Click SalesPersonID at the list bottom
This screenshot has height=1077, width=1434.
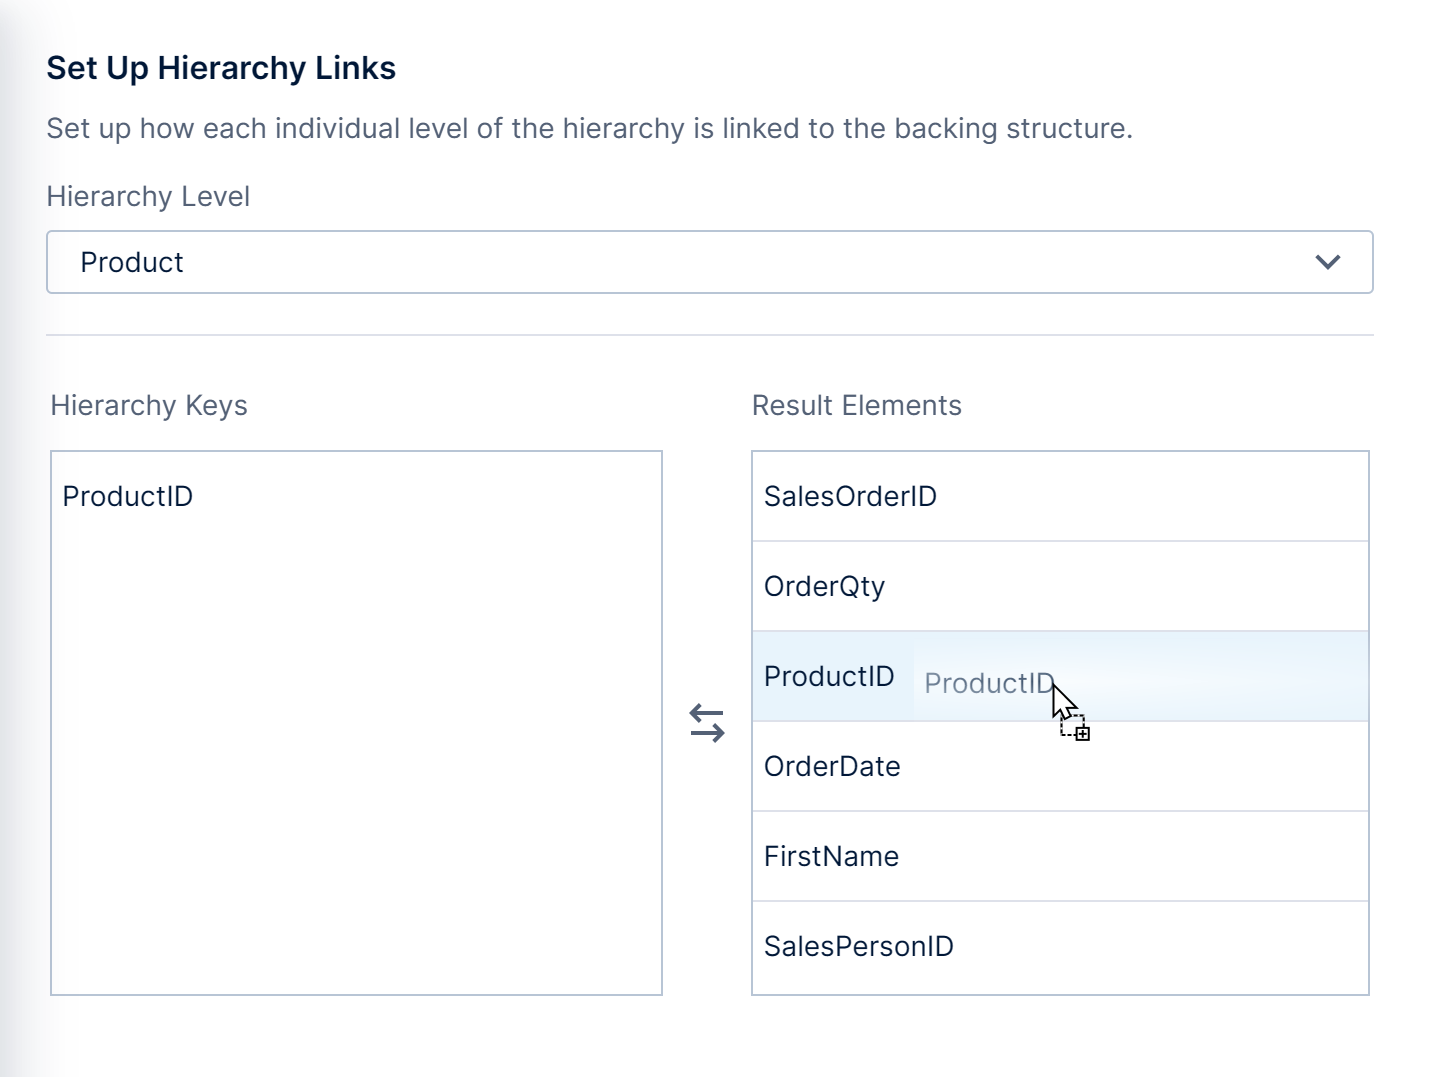[859, 946]
